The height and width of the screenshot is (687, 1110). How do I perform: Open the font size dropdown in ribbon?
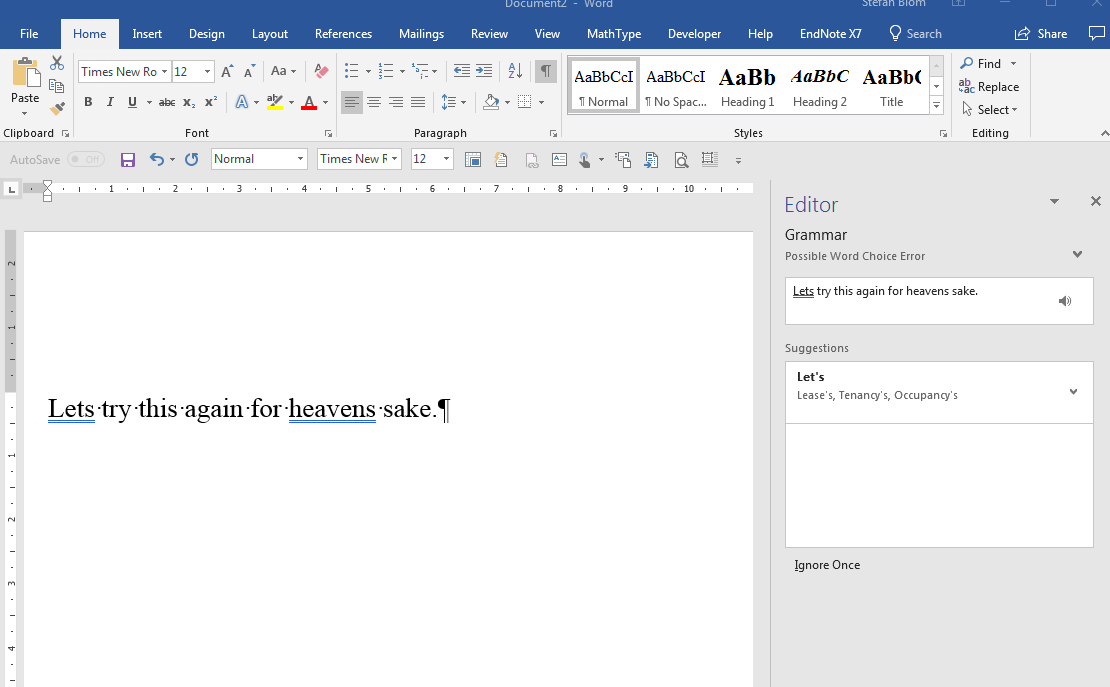(x=207, y=72)
